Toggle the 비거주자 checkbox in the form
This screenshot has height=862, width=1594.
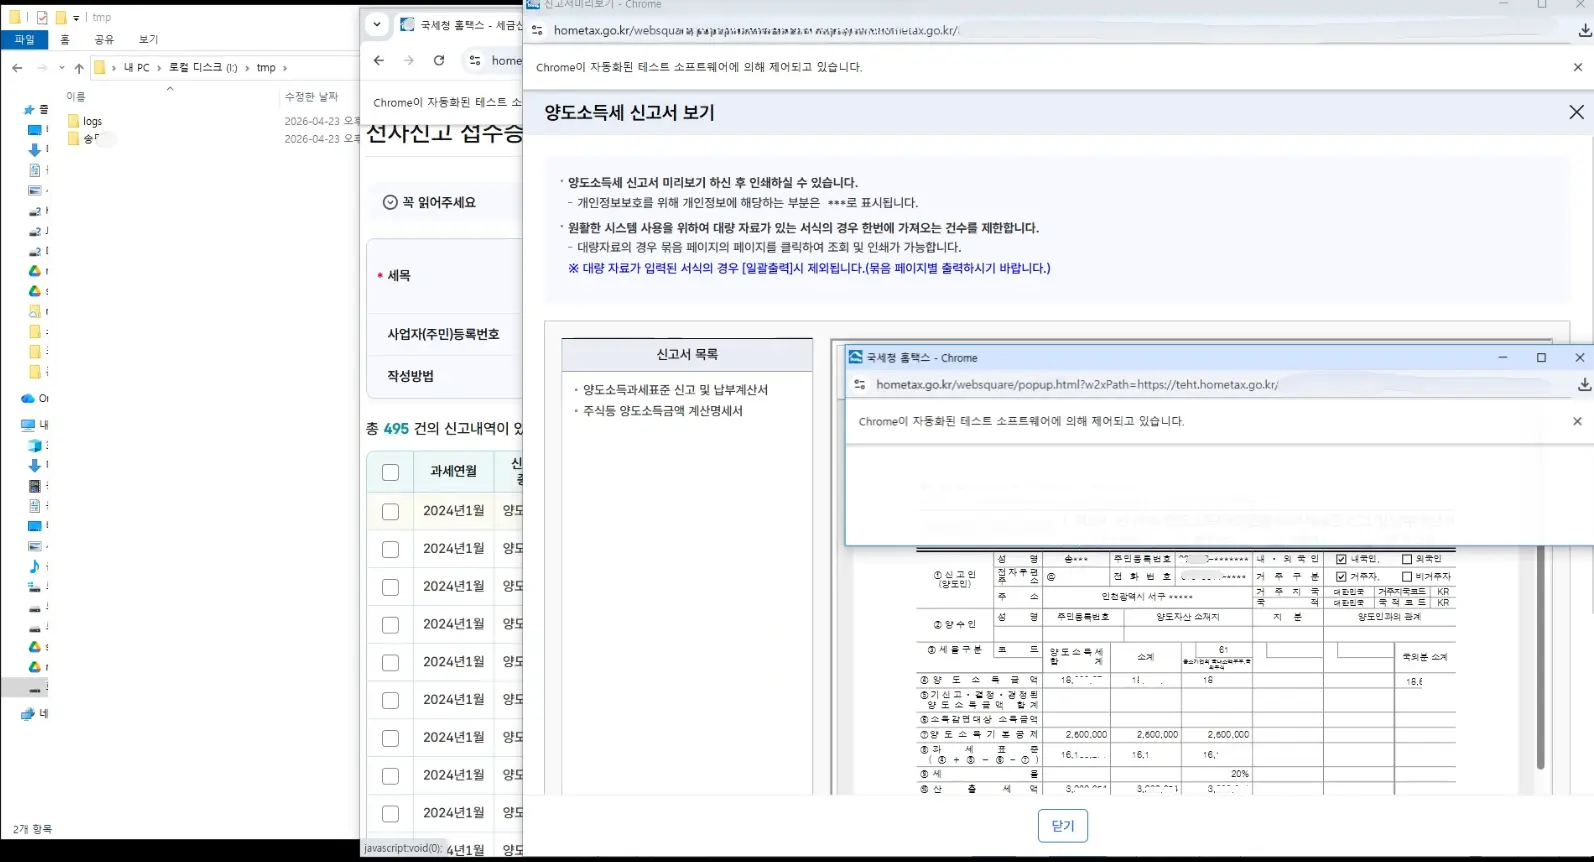(1407, 576)
